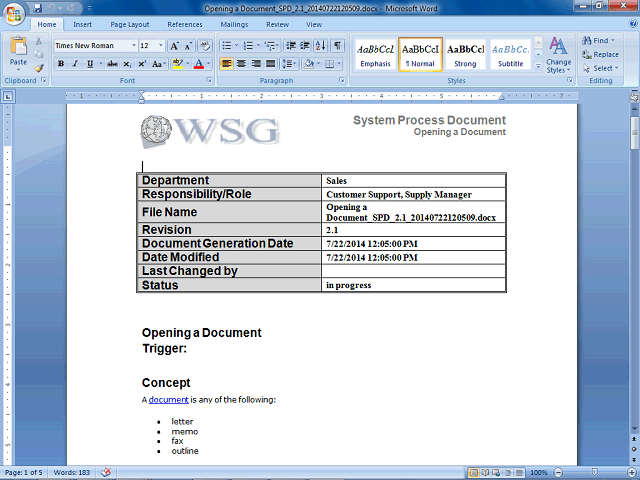The width and height of the screenshot is (640, 480).
Task: Grow font size button
Action: [174, 46]
